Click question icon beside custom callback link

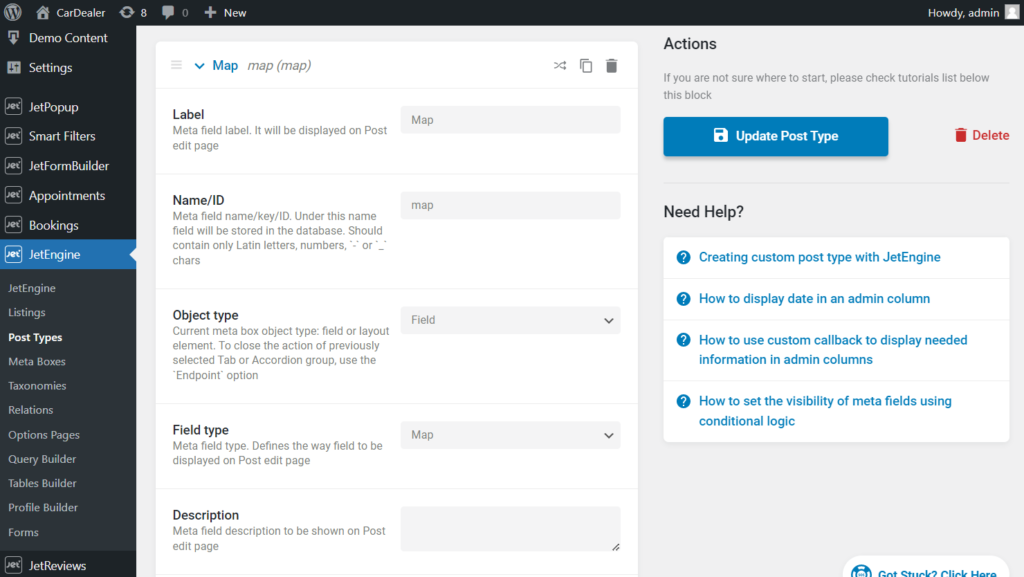[x=683, y=340]
